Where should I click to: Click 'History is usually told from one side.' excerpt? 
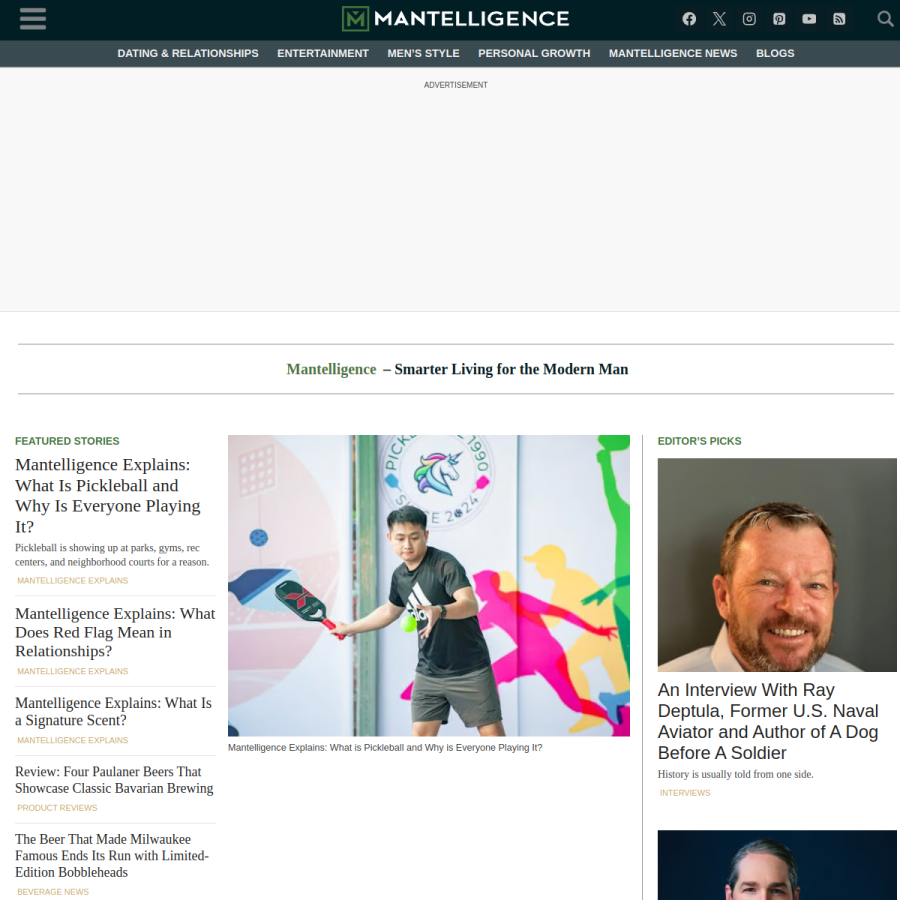(735, 774)
